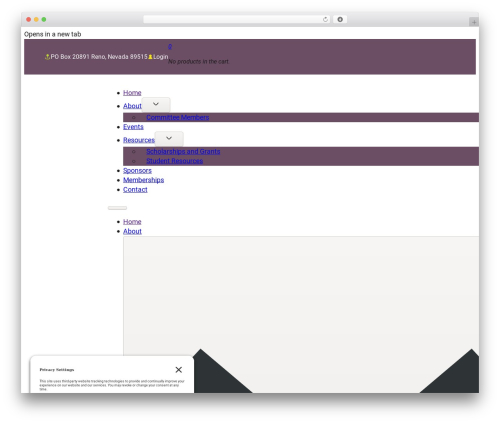Open a new tab with the plus button

pos(474,22)
